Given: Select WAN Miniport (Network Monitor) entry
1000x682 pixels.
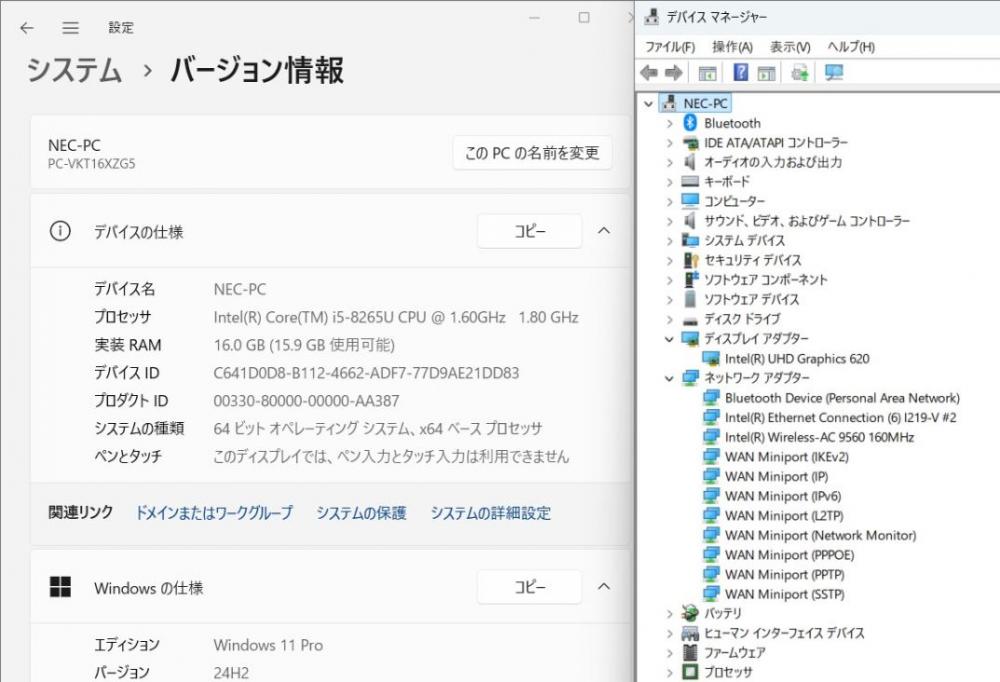Looking at the screenshot, I should [x=820, y=535].
